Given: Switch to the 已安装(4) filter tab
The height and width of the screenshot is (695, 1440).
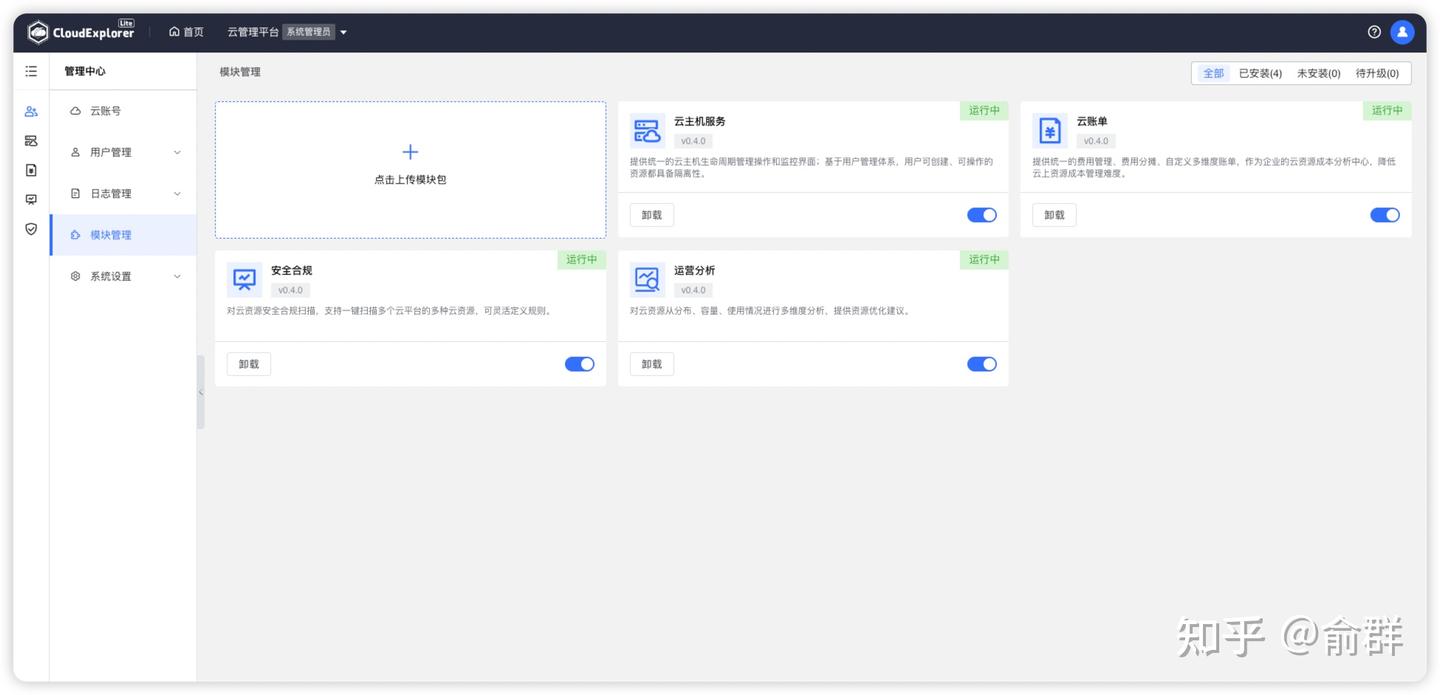Looking at the screenshot, I should point(1260,73).
